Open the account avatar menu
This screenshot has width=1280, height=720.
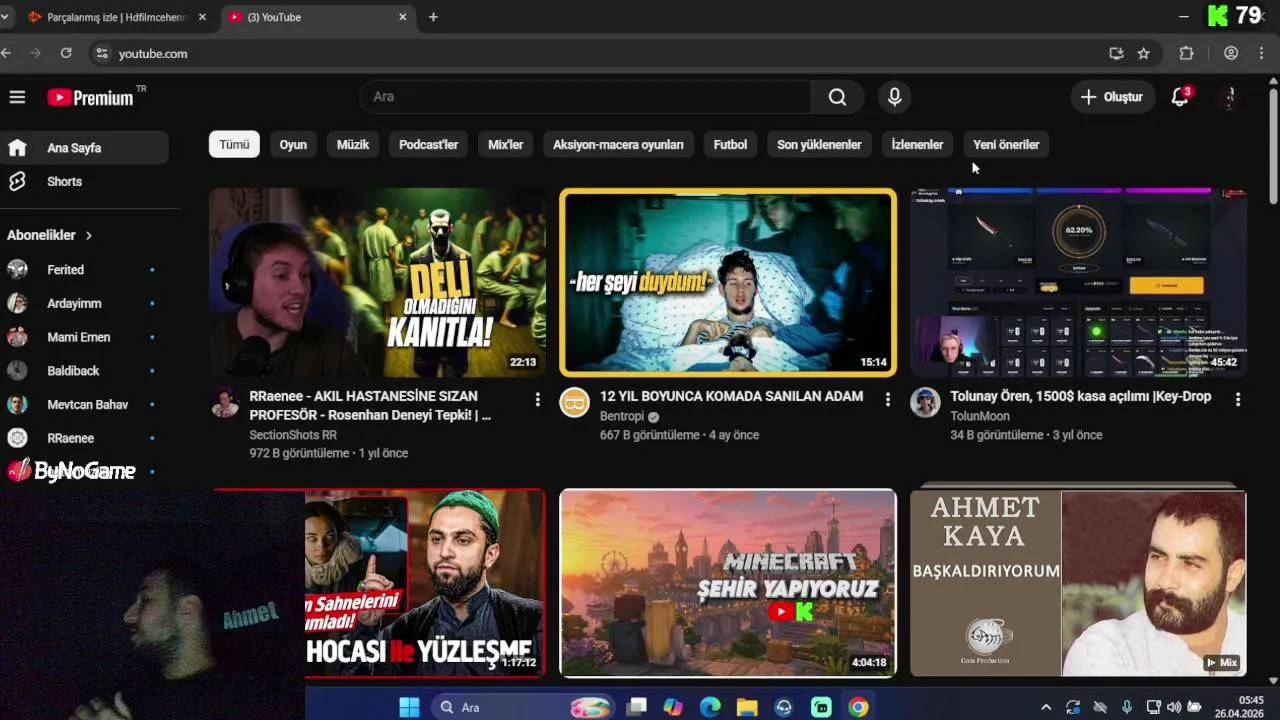point(1231,97)
